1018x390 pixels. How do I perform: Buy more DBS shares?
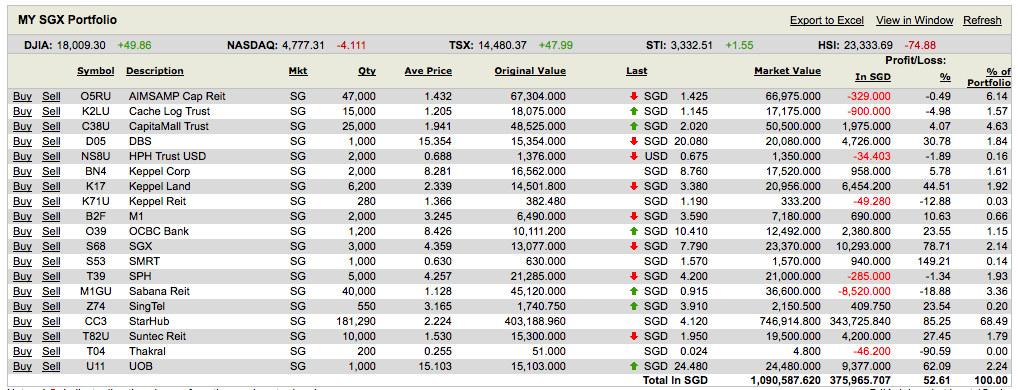pos(22,141)
